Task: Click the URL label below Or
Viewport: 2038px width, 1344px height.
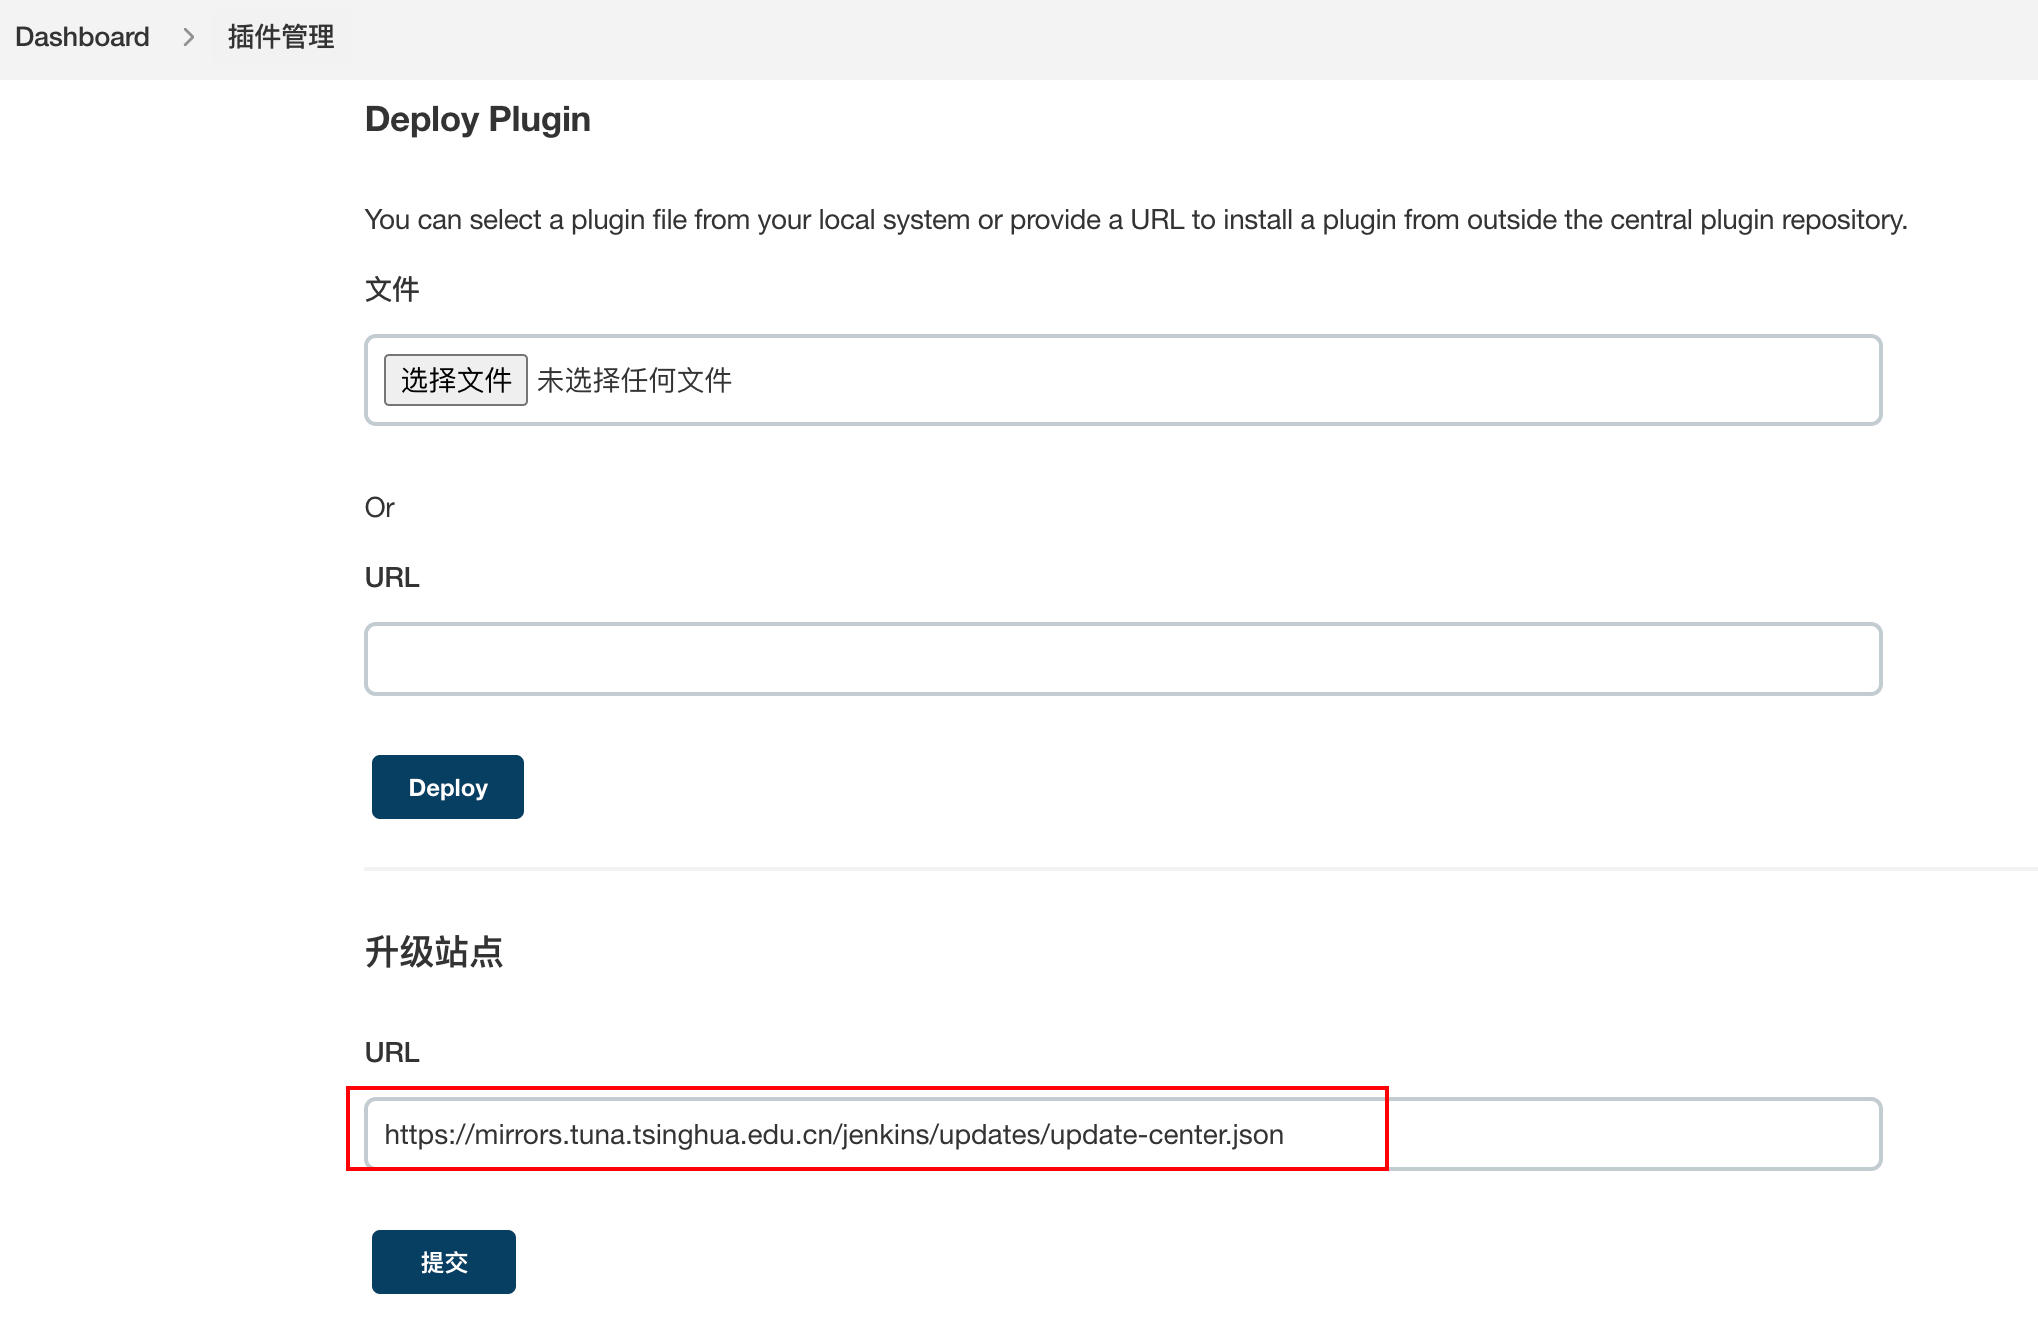Action: pyautogui.click(x=391, y=578)
